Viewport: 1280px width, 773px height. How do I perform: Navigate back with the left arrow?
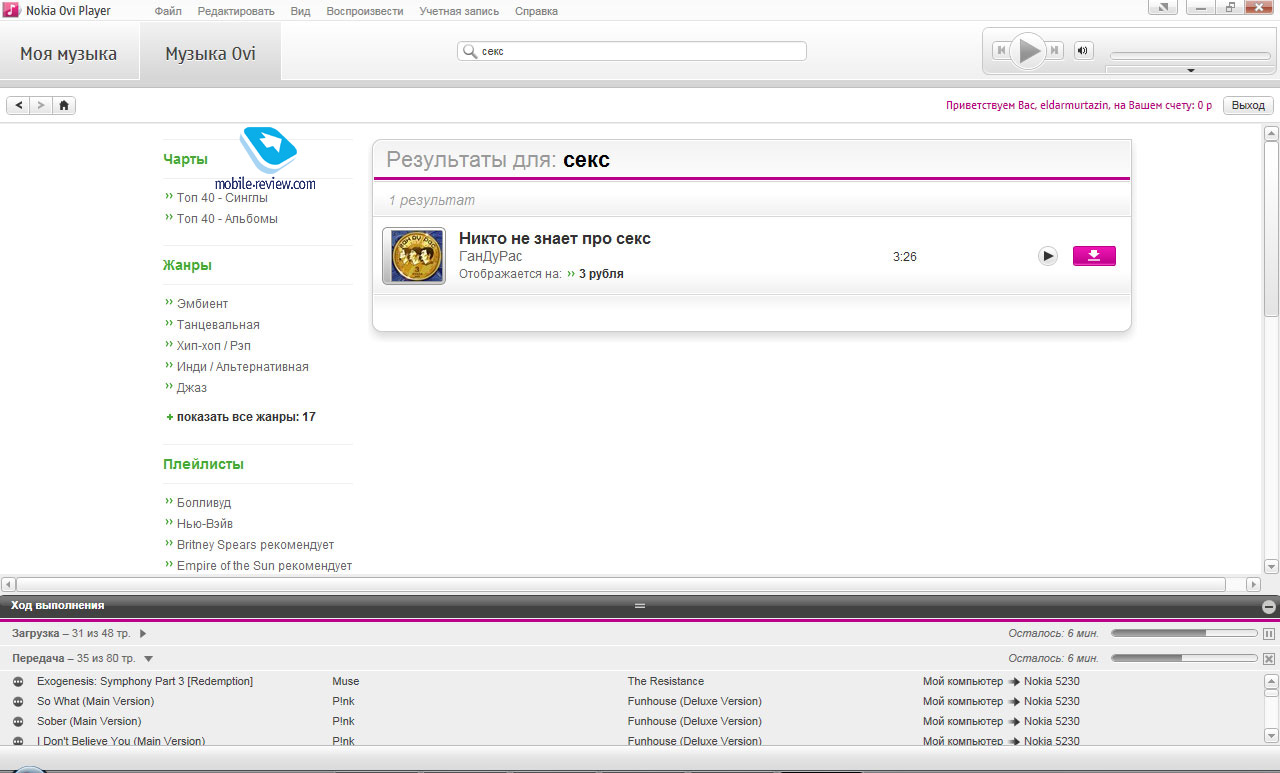[19, 105]
